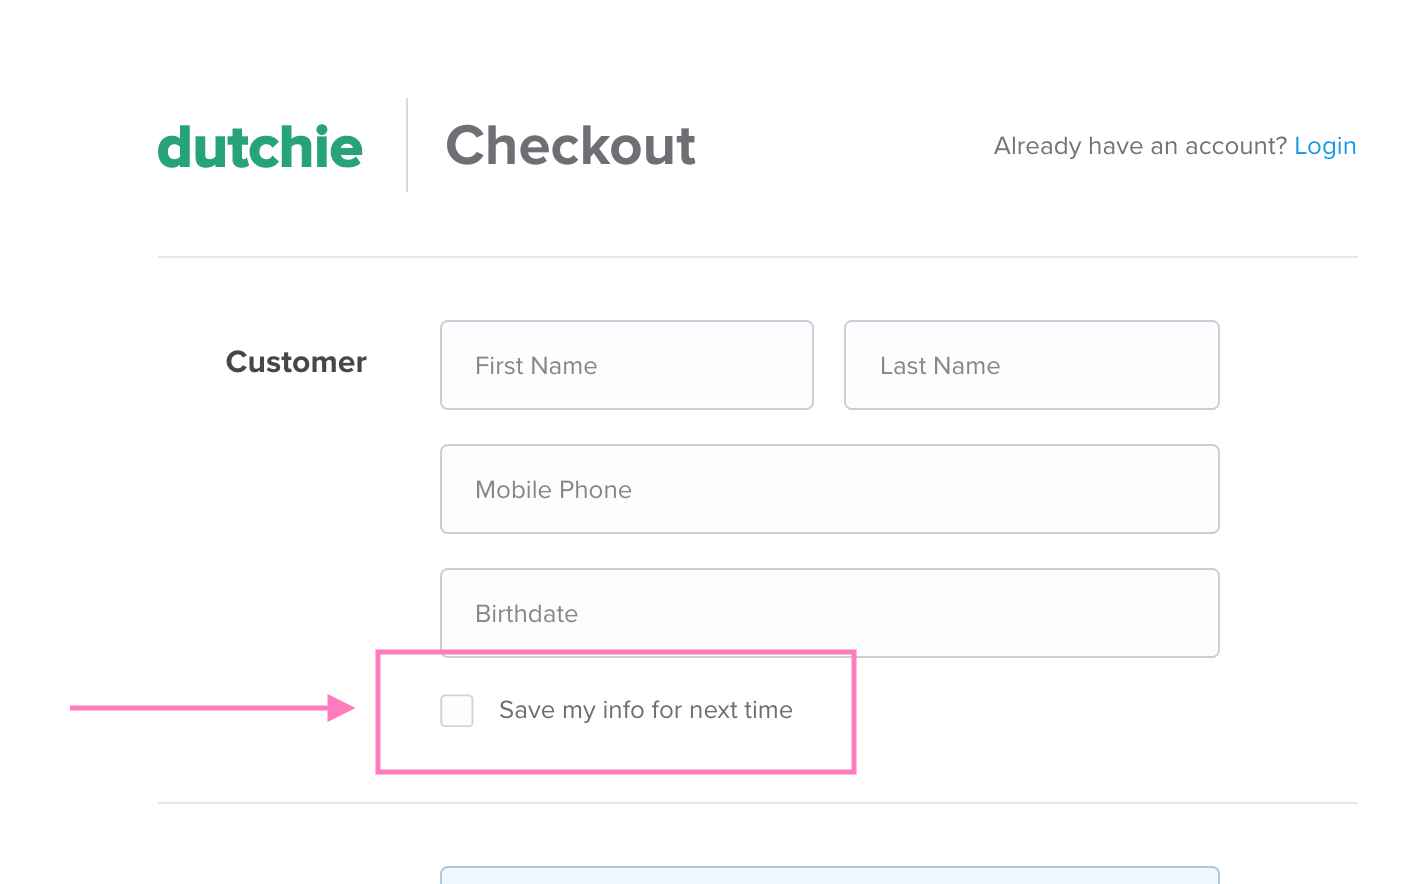Click the partially visible blue field at bottom
The image size is (1420, 884).
click(x=829, y=878)
